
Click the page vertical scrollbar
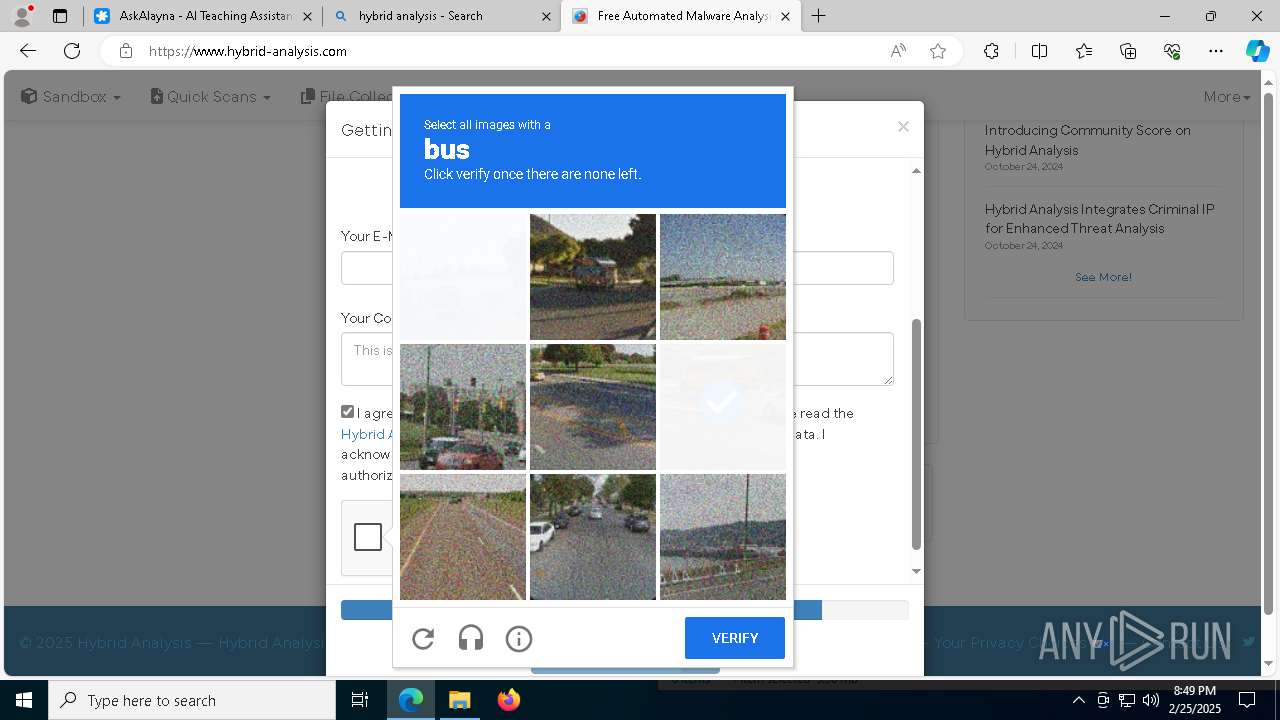click(x=1269, y=355)
